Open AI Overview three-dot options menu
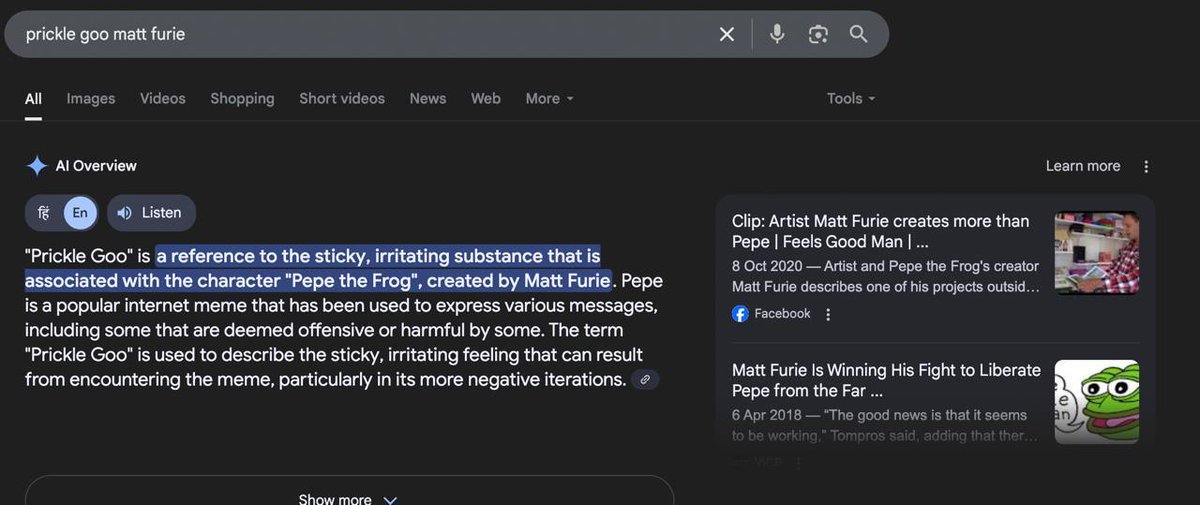The width and height of the screenshot is (1200, 505). tap(1146, 166)
